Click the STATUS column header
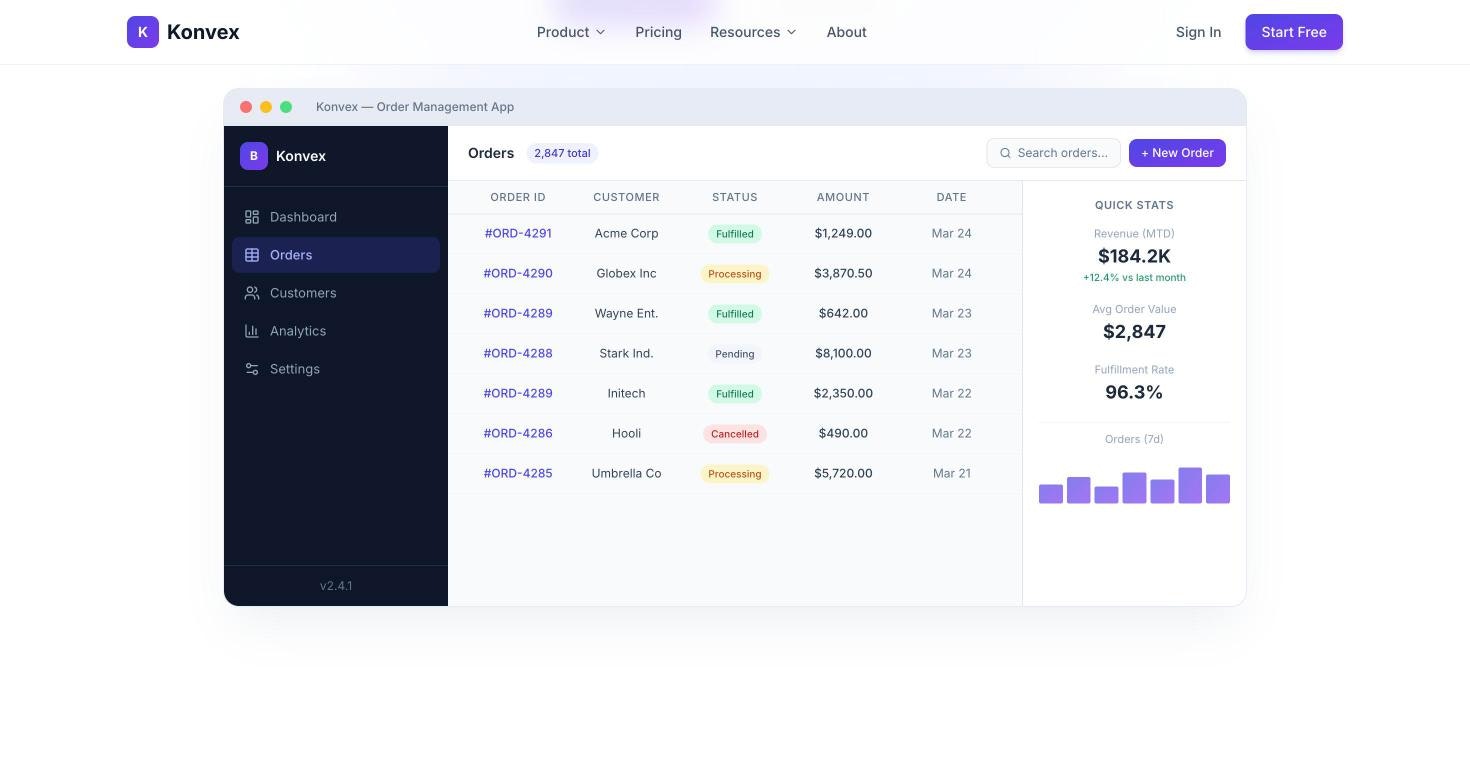The width and height of the screenshot is (1470, 775). pyautogui.click(x=735, y=197)
